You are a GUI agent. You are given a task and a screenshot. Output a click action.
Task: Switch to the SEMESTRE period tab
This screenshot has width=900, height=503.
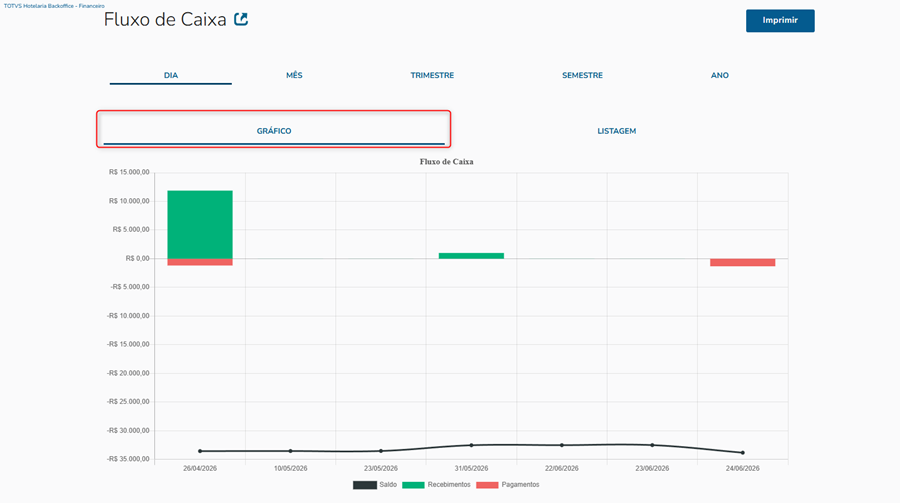coord(582,75)
